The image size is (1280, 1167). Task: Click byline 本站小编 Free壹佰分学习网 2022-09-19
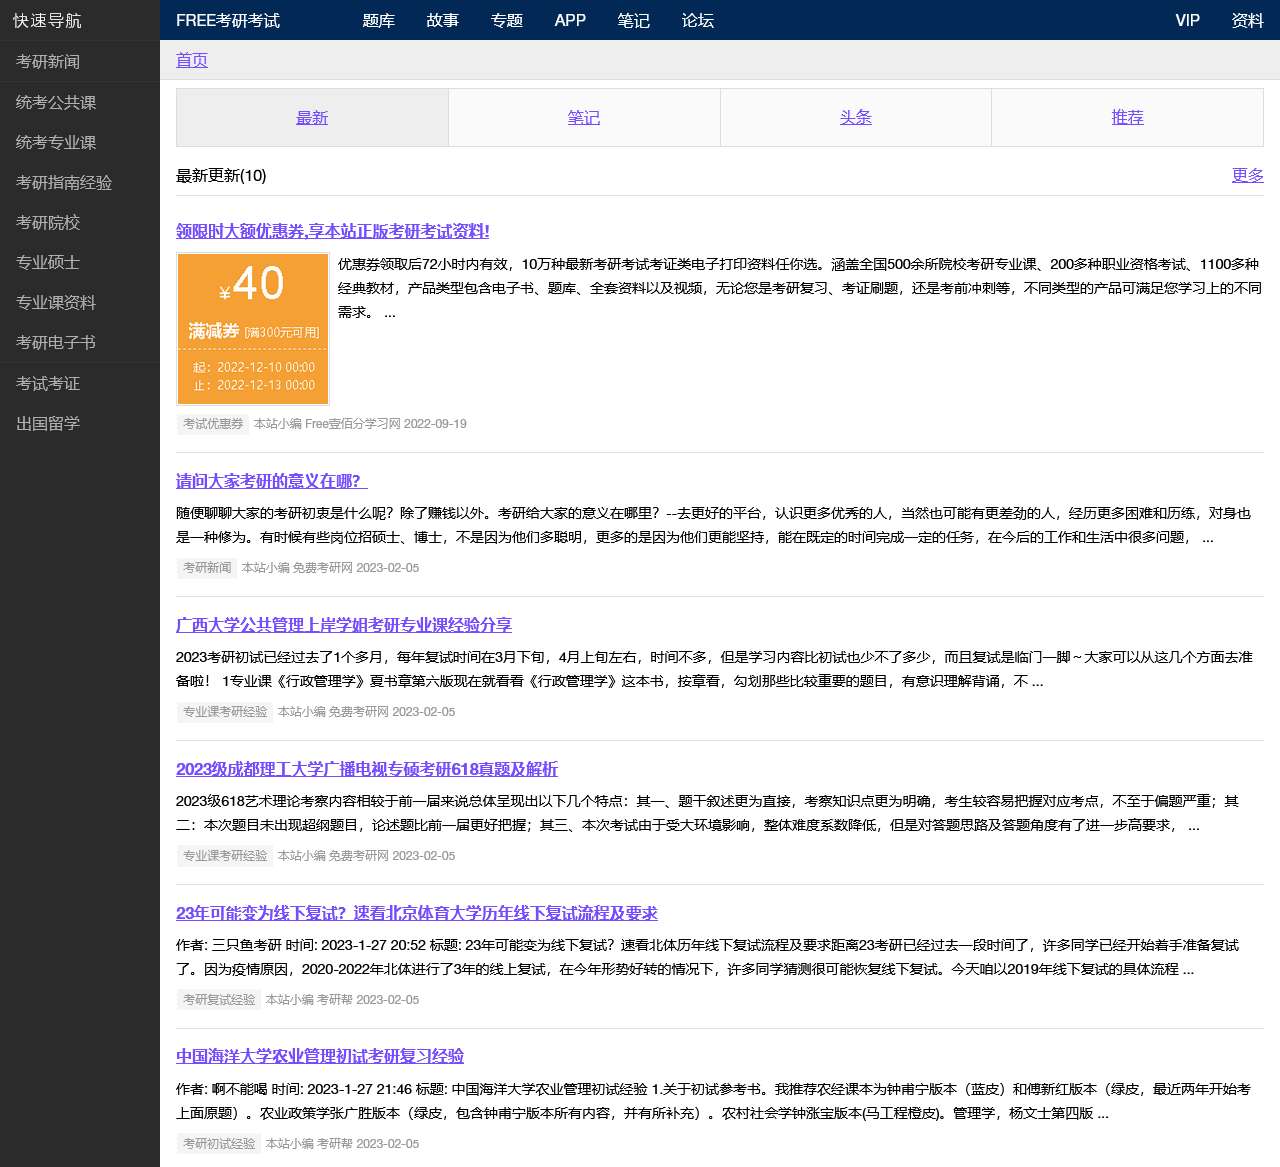tap(360, 424)
